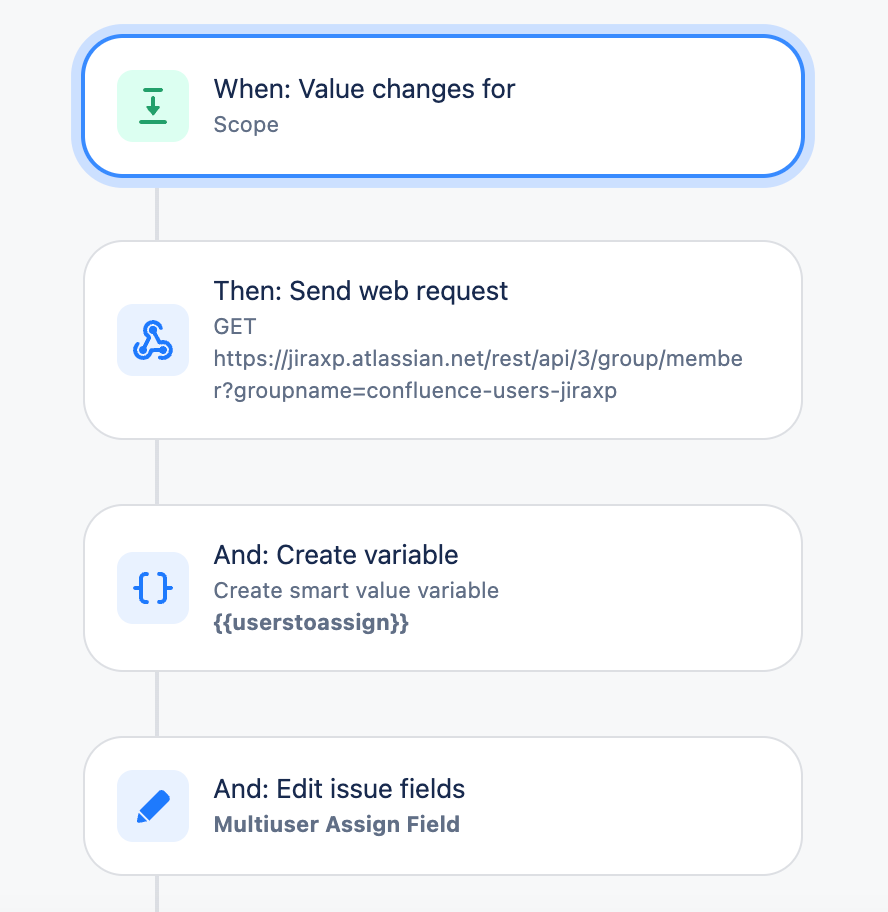
Task: Click the 'Multiuser Assign Field' label
Action: coord(337,825)
